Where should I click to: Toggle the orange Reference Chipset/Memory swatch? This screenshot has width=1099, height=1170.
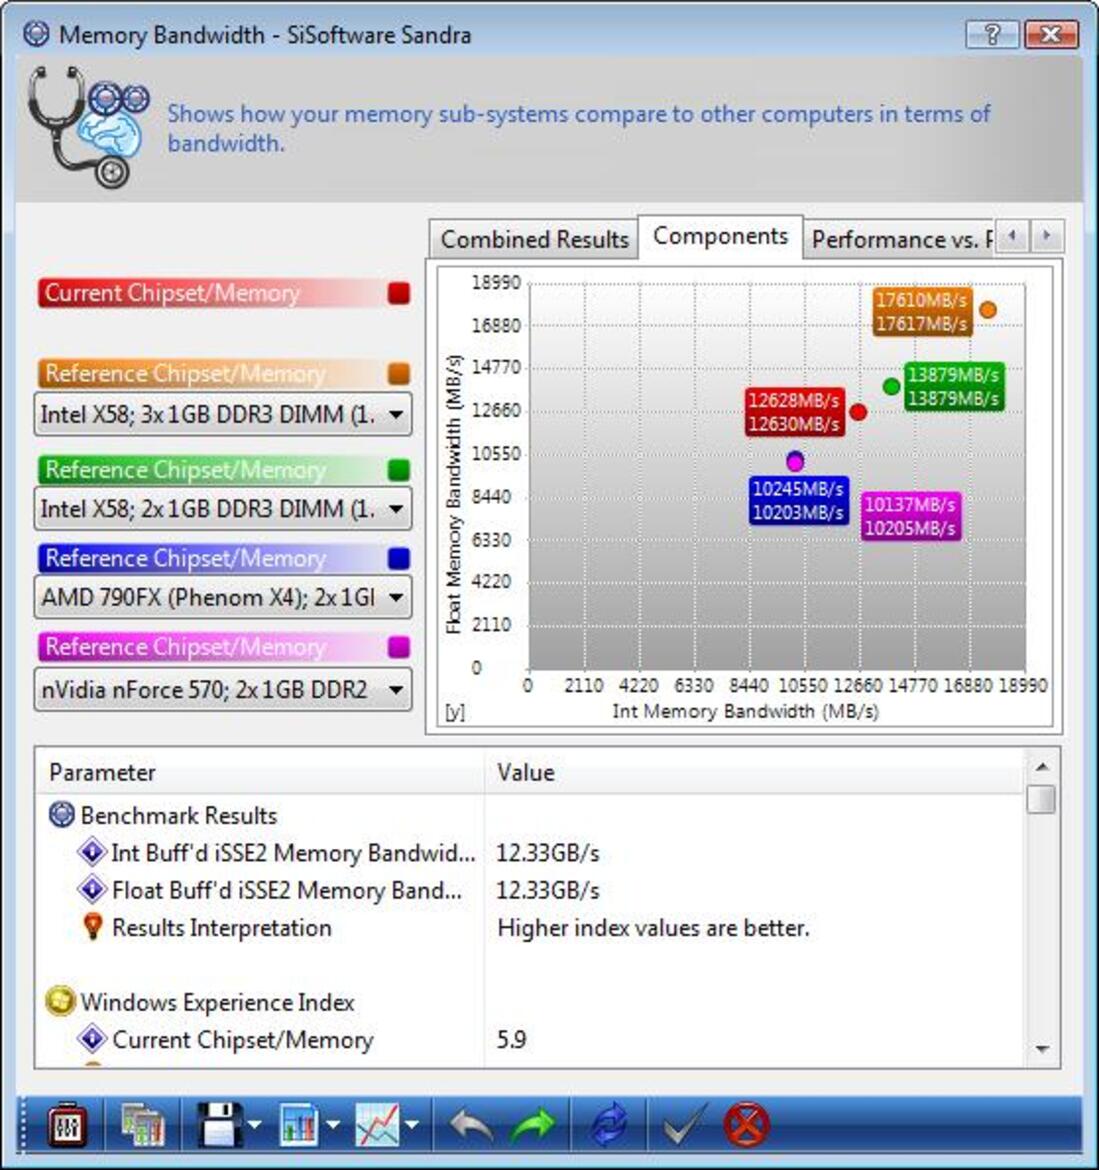tap(399, 373)
